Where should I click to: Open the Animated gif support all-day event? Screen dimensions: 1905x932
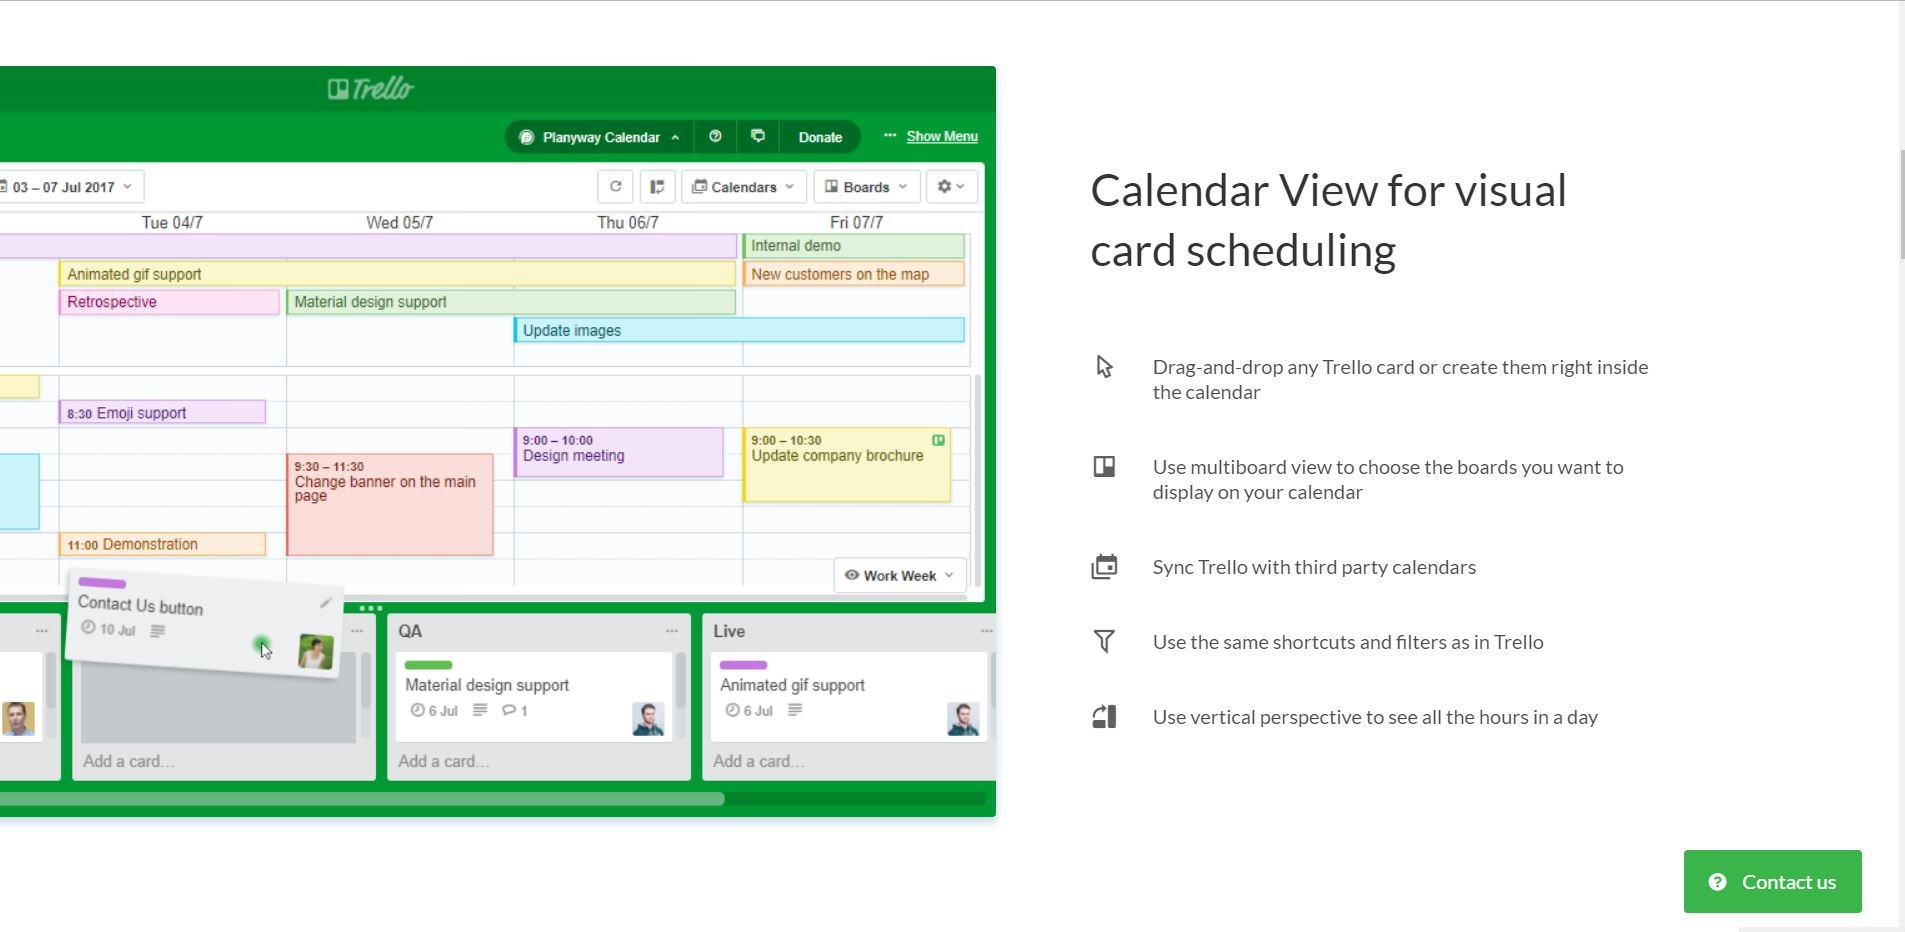(x=397, y=274)
